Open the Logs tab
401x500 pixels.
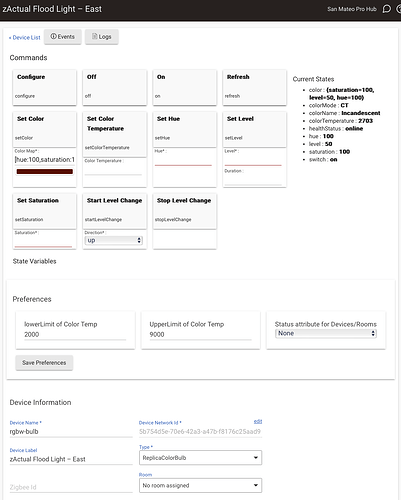[102, 37]
